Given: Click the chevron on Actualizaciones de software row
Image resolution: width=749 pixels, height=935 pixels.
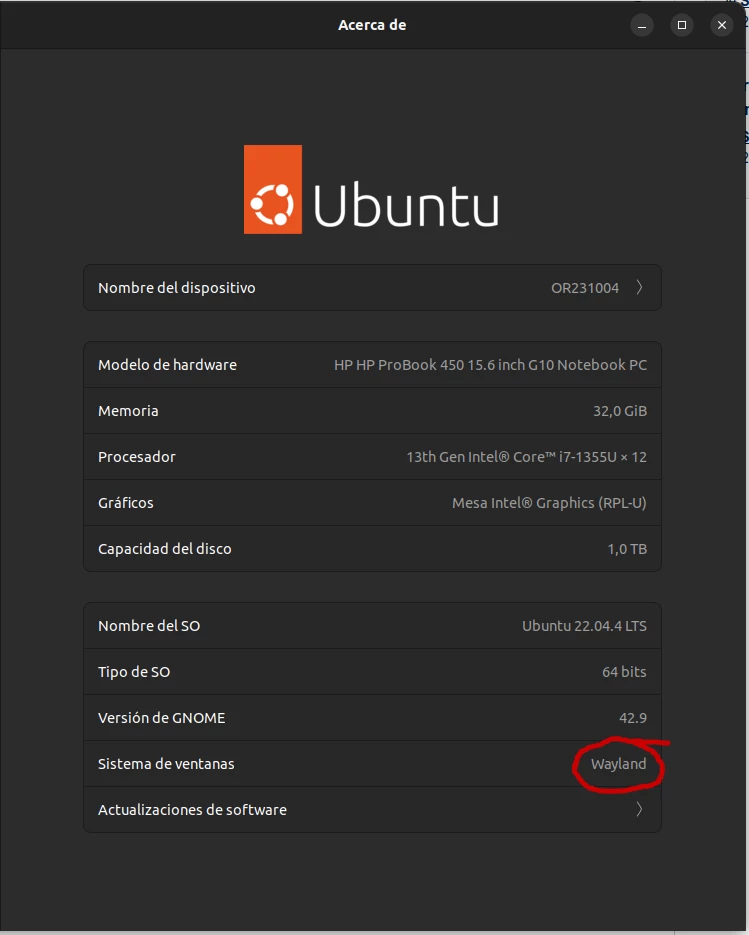Looking at the screenshot, I should 639,809.
